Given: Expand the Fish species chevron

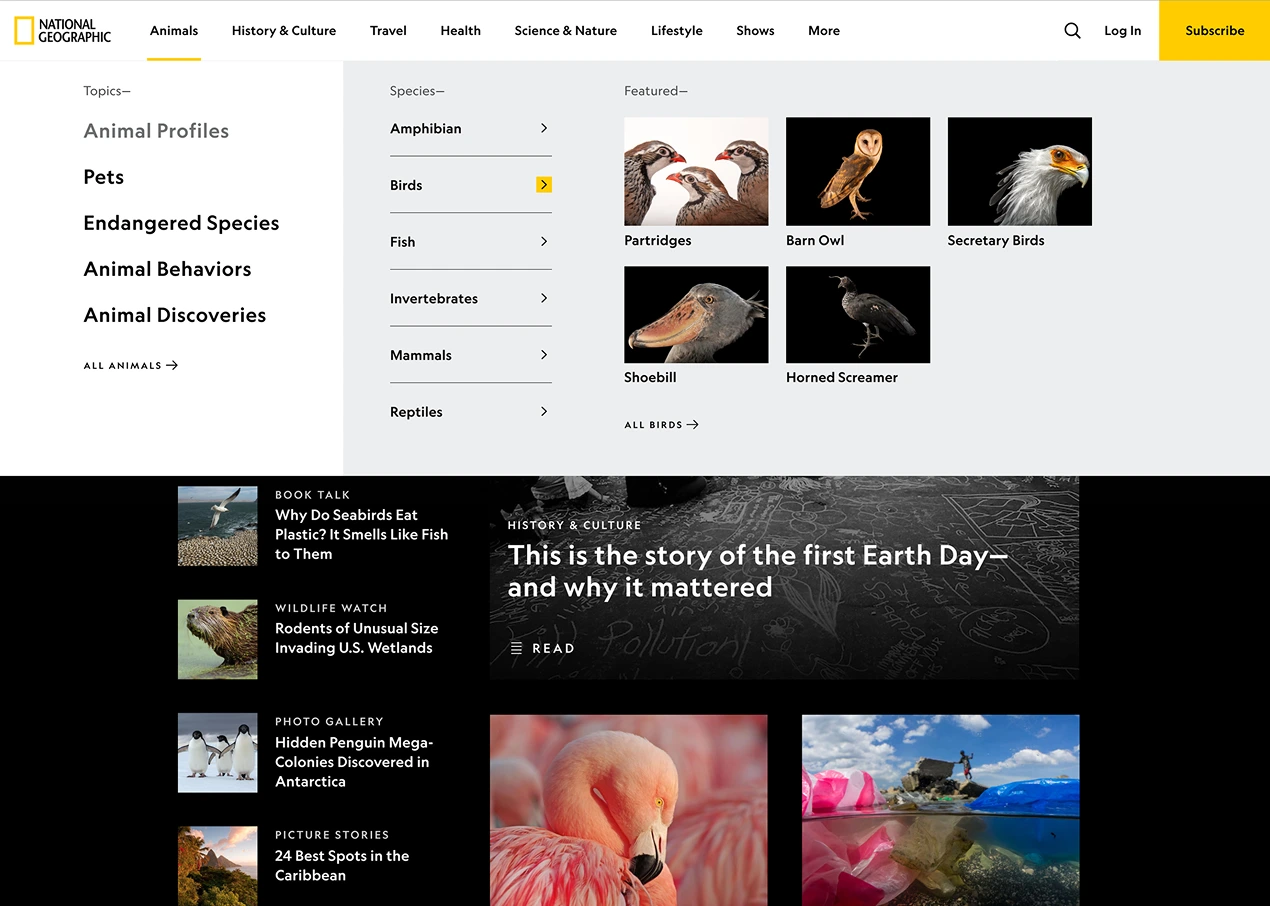Looking at the screenshot, I should 544,241.
